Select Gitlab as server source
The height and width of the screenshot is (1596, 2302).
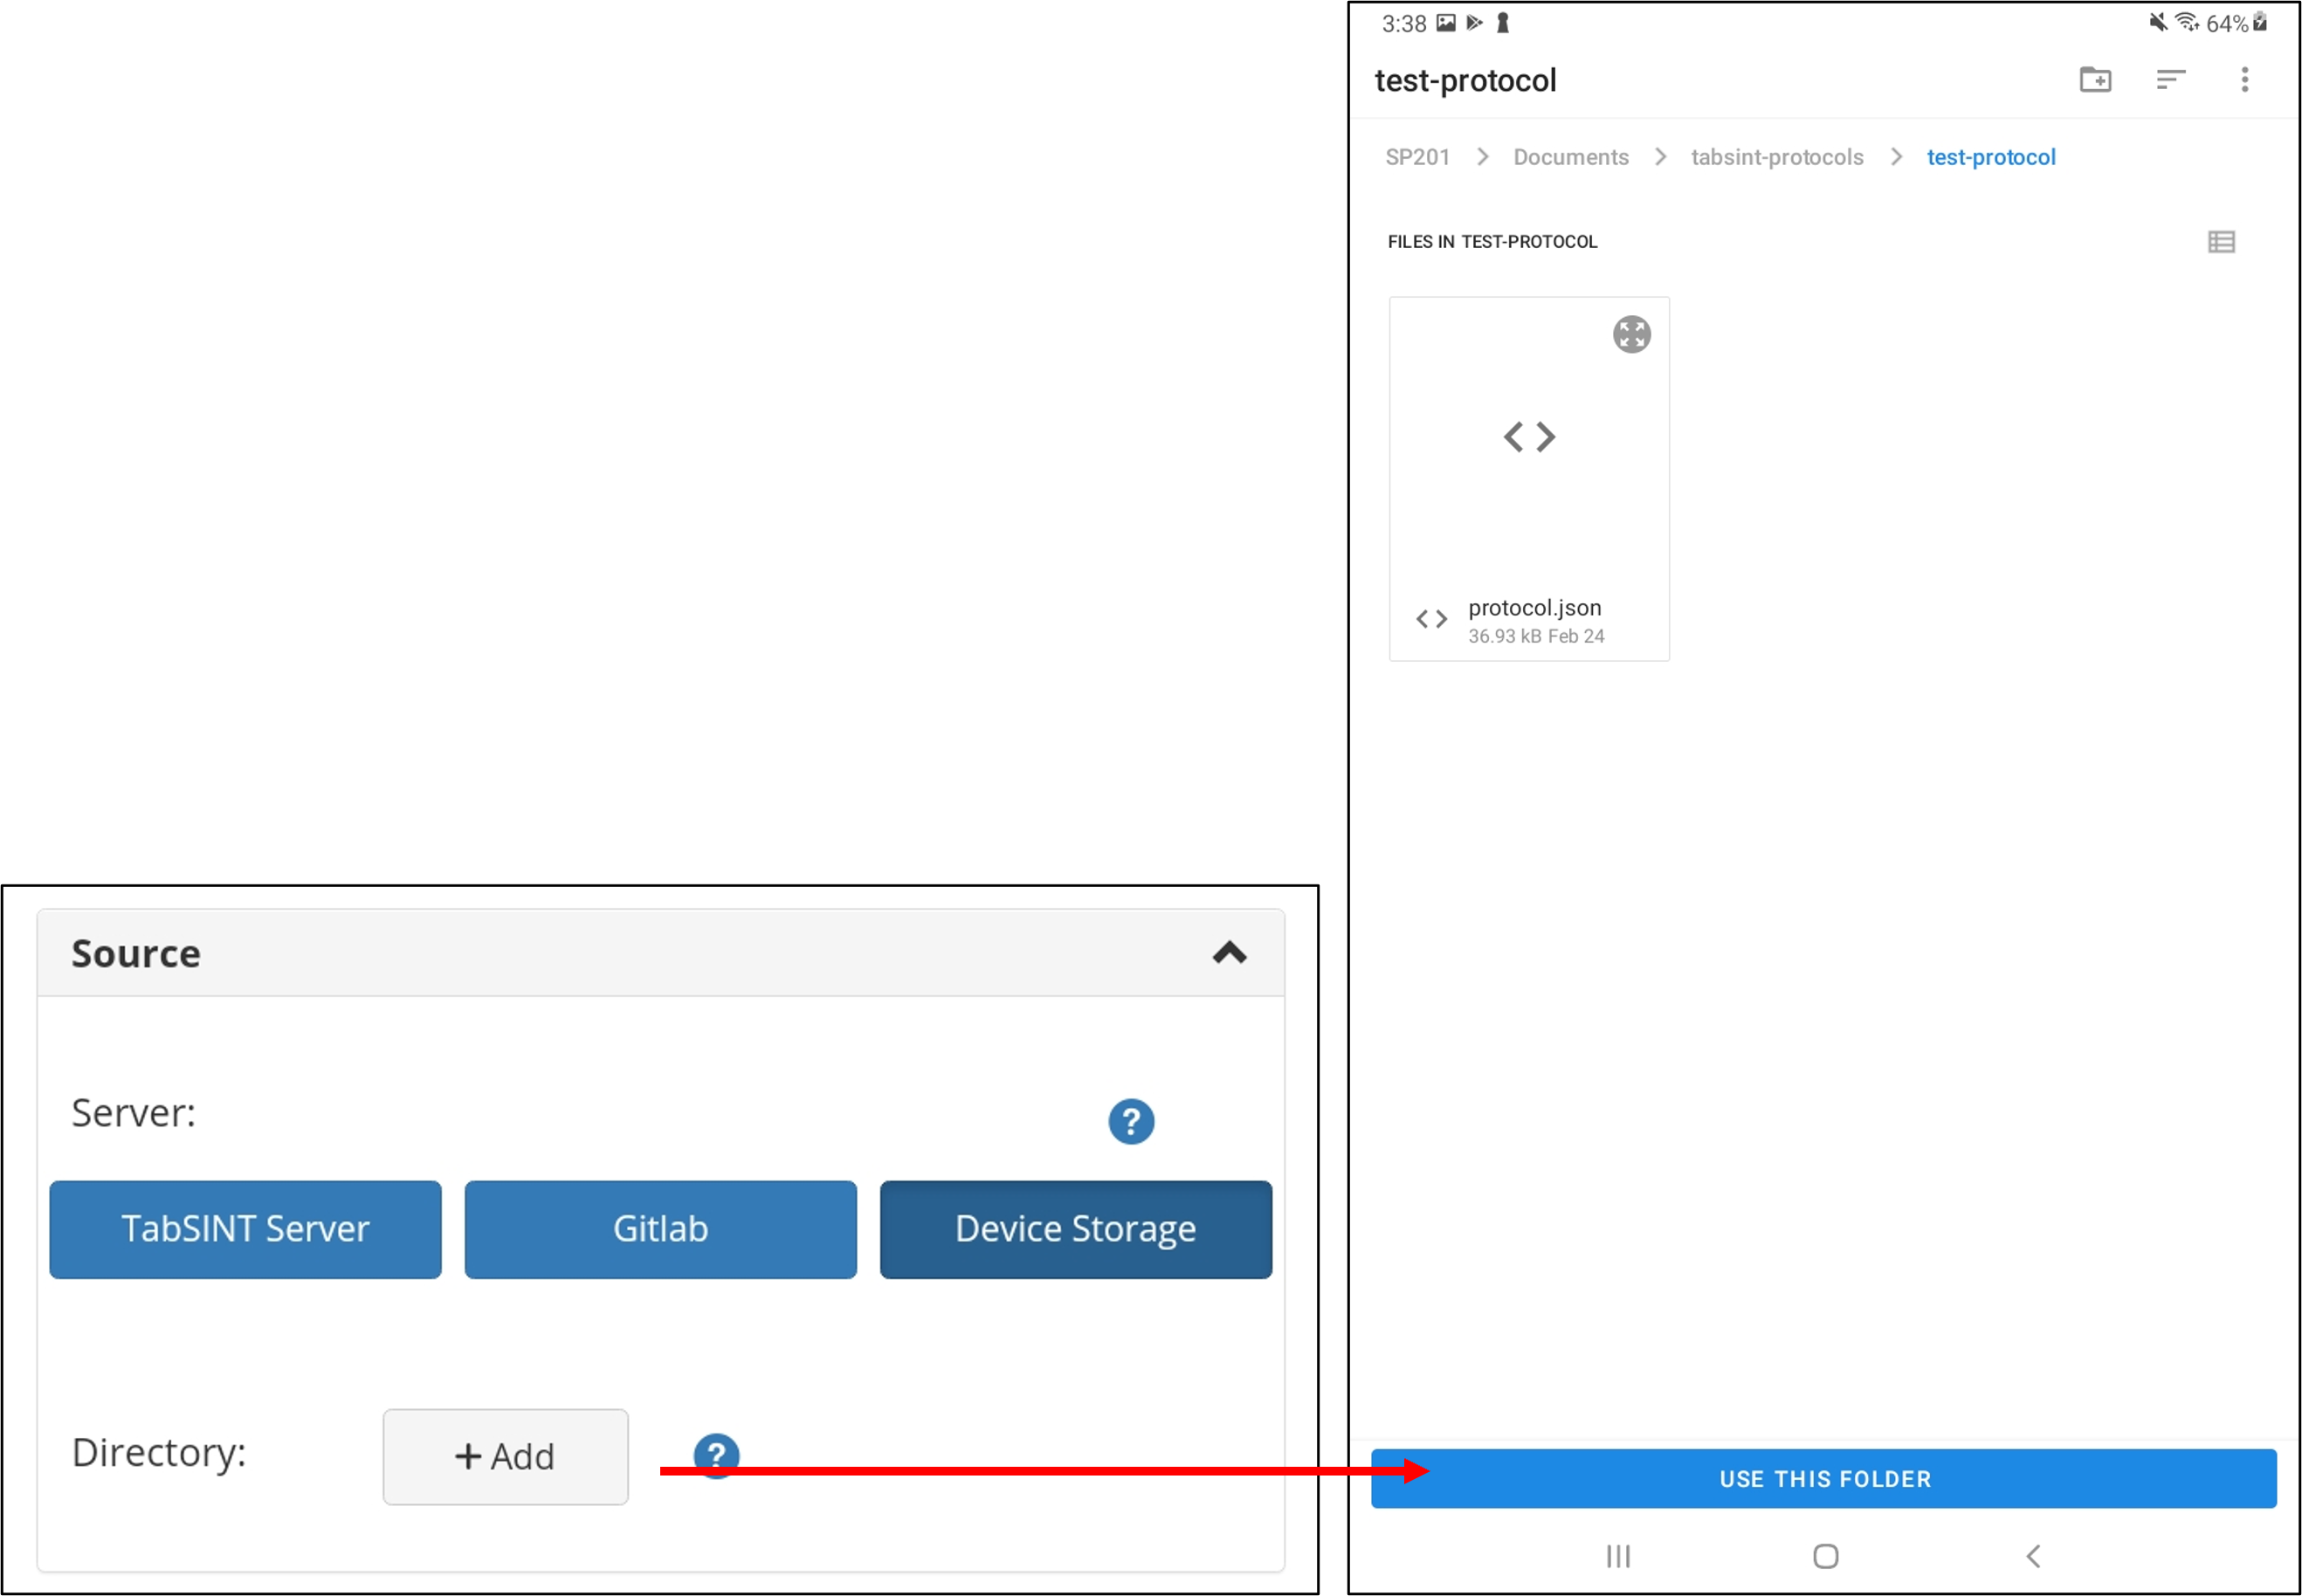click(x=660, y=1229)
